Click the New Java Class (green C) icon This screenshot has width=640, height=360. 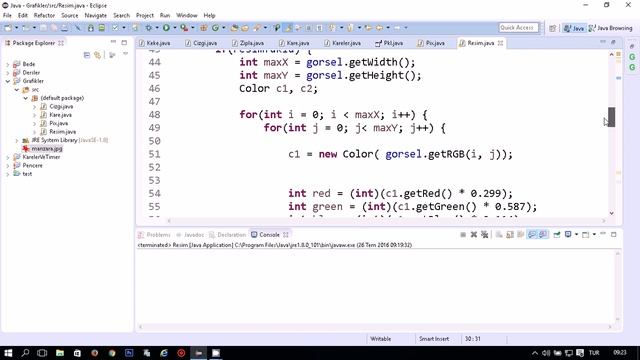tap(215, 28)
